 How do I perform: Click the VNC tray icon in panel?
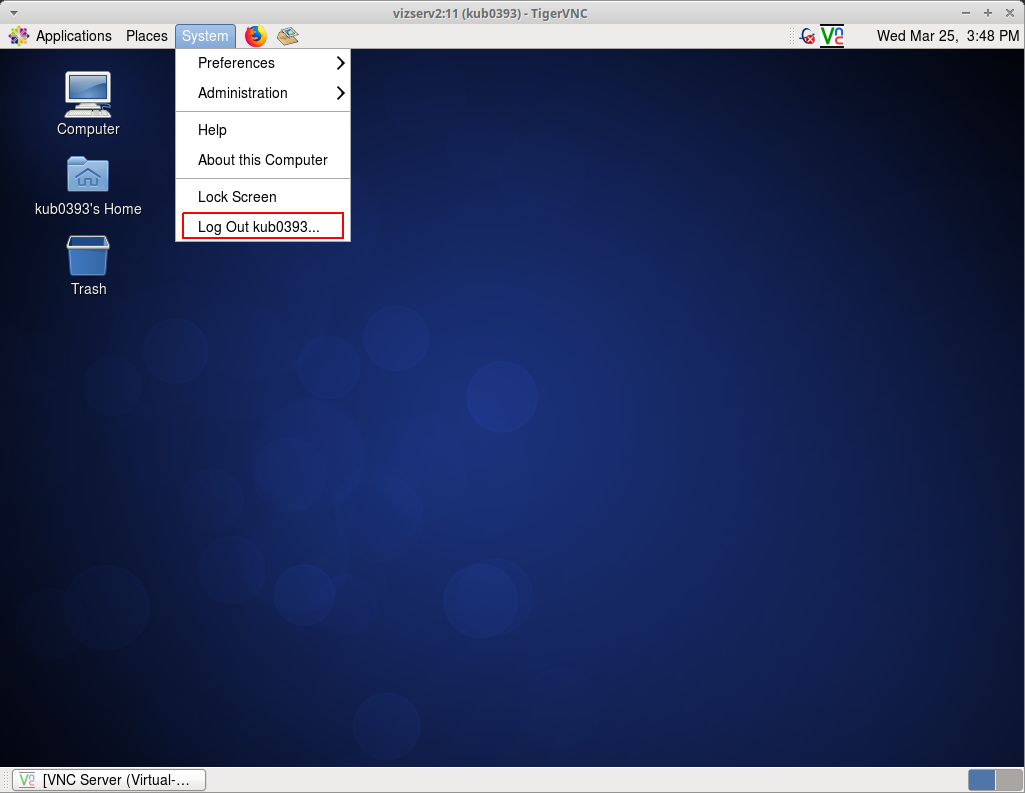(x=832, y=36)
